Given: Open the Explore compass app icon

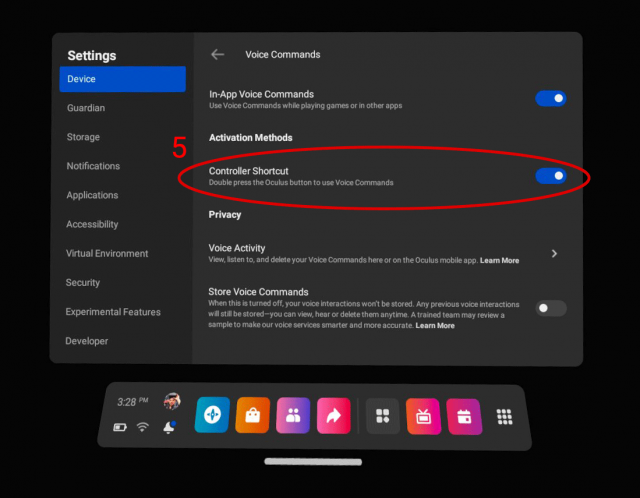Looking at the screenshot, I should pyautogui.click(x=212, y=415).
